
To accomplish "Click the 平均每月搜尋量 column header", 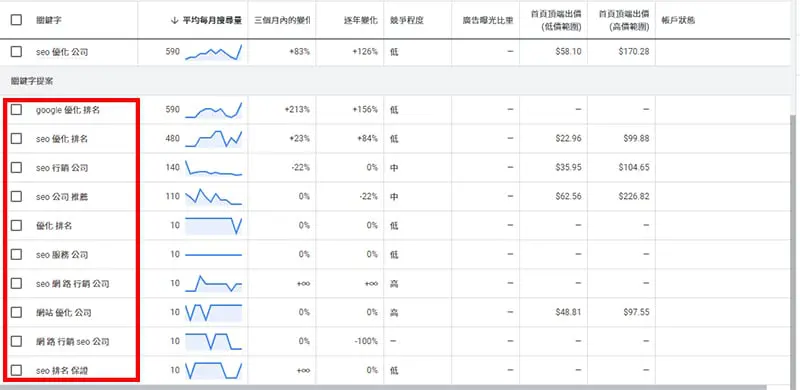I will [212, 20].
